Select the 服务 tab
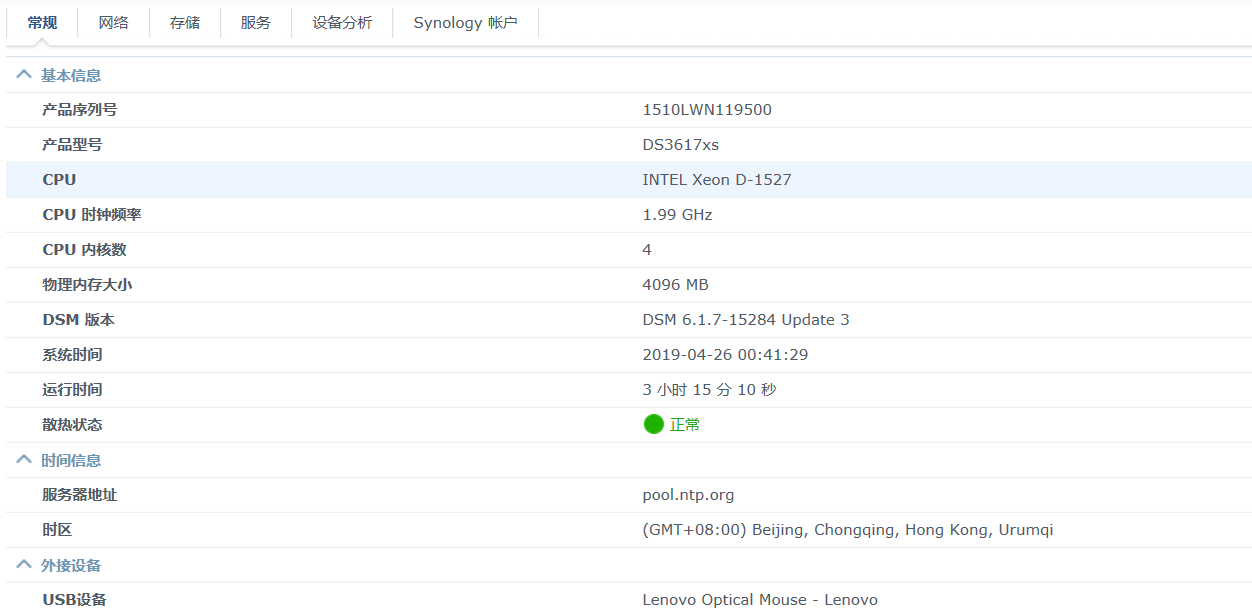The image size is (1252, 614). 255,22
